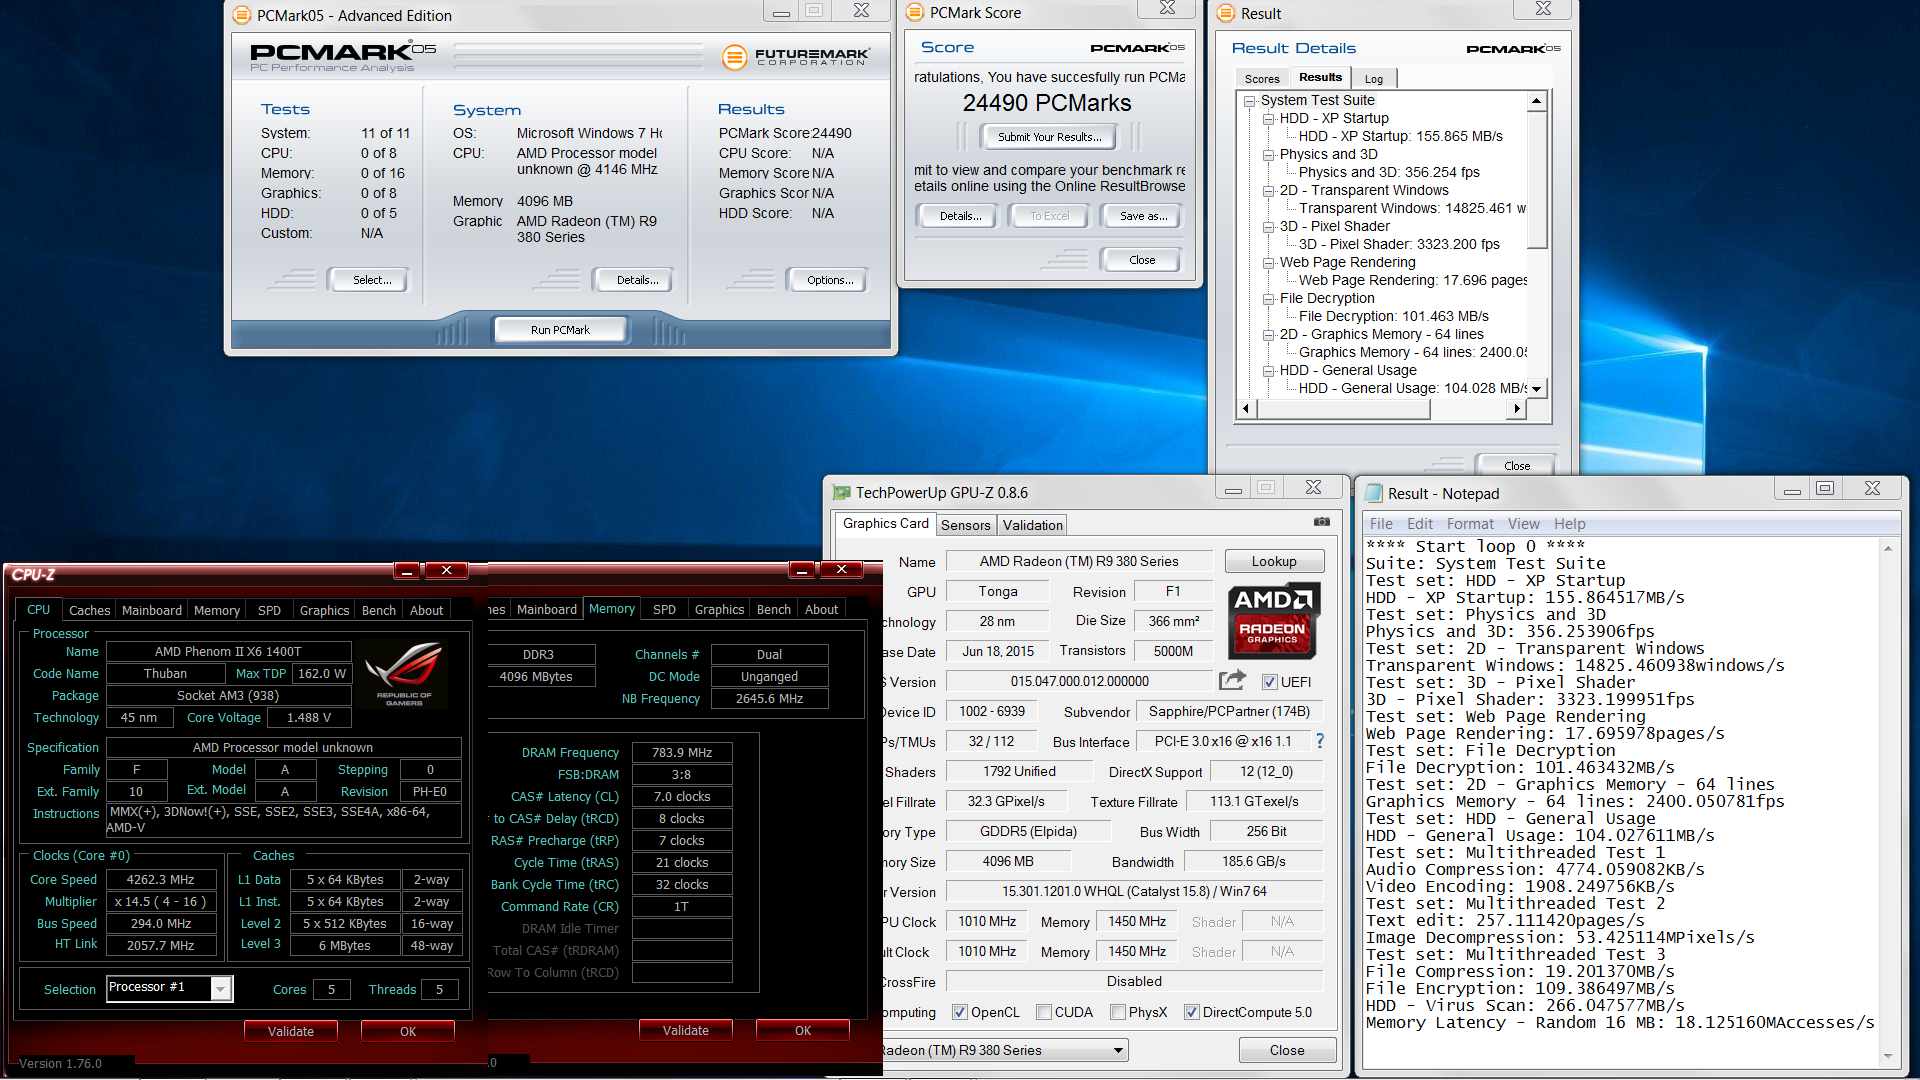
Task: Toggle the DirectCompute 5.0 checkbox
Action: click(1192, 1012)
